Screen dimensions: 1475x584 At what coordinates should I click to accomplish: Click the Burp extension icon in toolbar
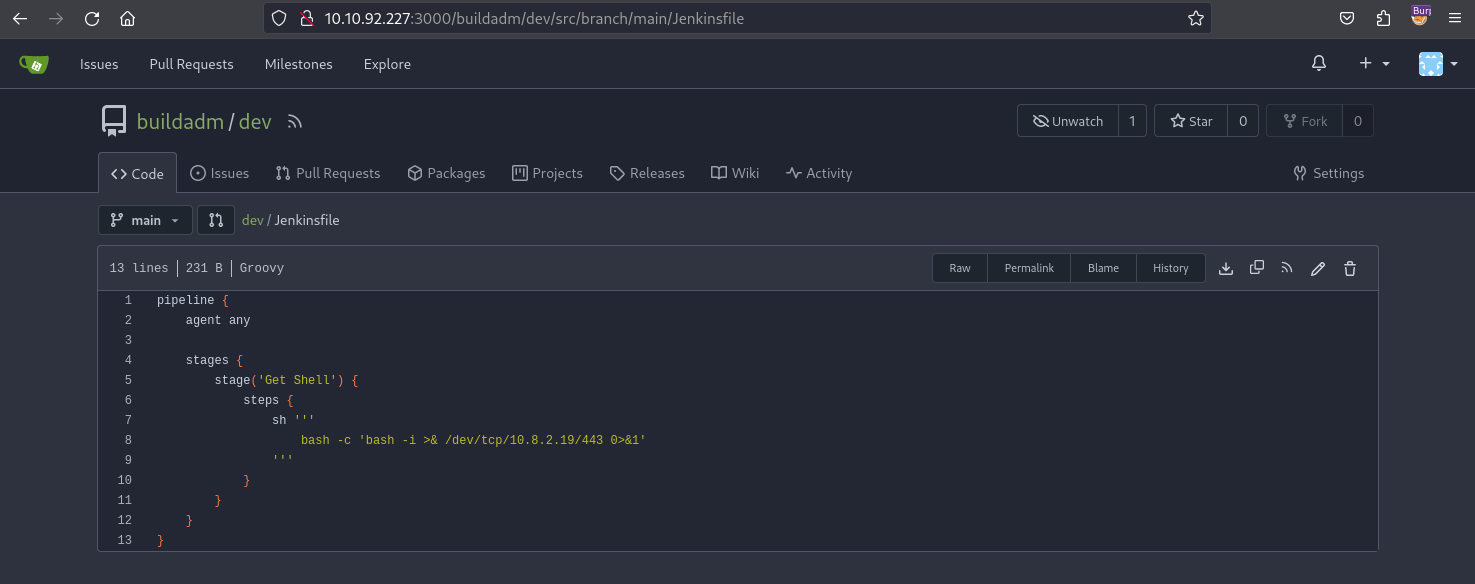(1420, 16)
